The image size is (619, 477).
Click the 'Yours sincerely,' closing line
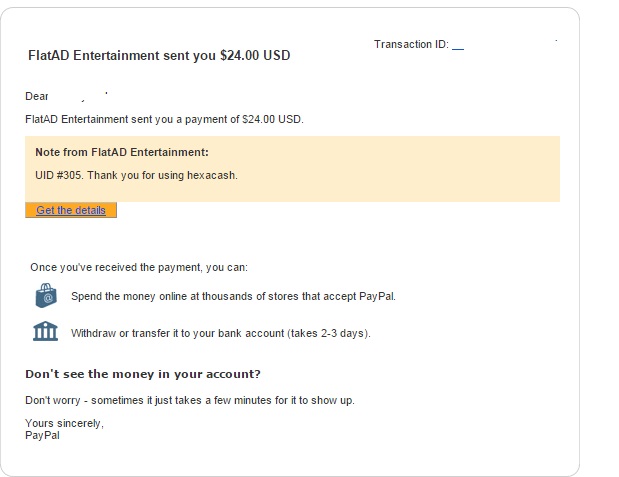[64, 423]
